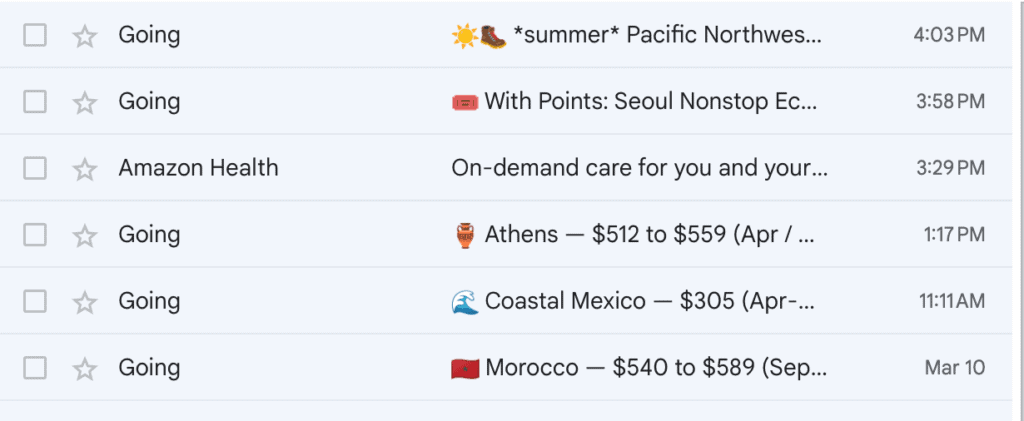This screenshot has width=1024, height=421.
Task: Star the Seoul Nonstop points email
Action: (x=85, y=102)
